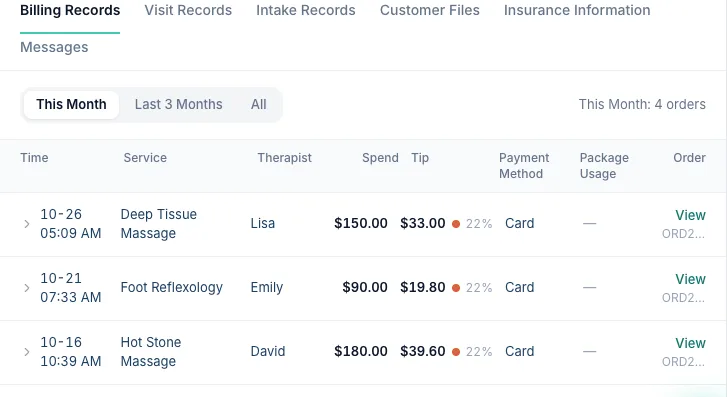Screen dimensions: 727x397
Task: Click the orange tip dot in David's row
Action: pos(456,352)
